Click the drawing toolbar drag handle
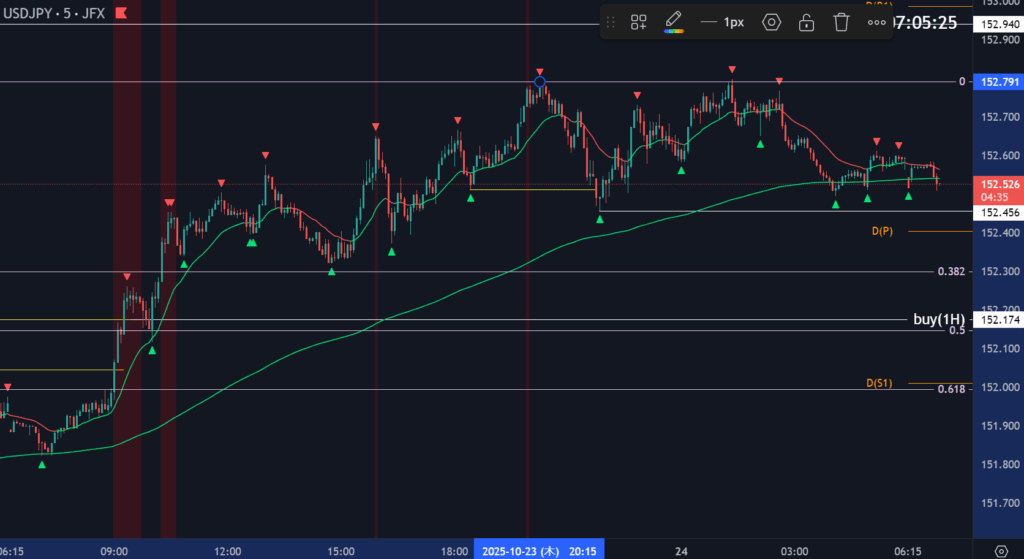Image resolution: width=1024 pixels, height=559 pixels. point(611,22)
